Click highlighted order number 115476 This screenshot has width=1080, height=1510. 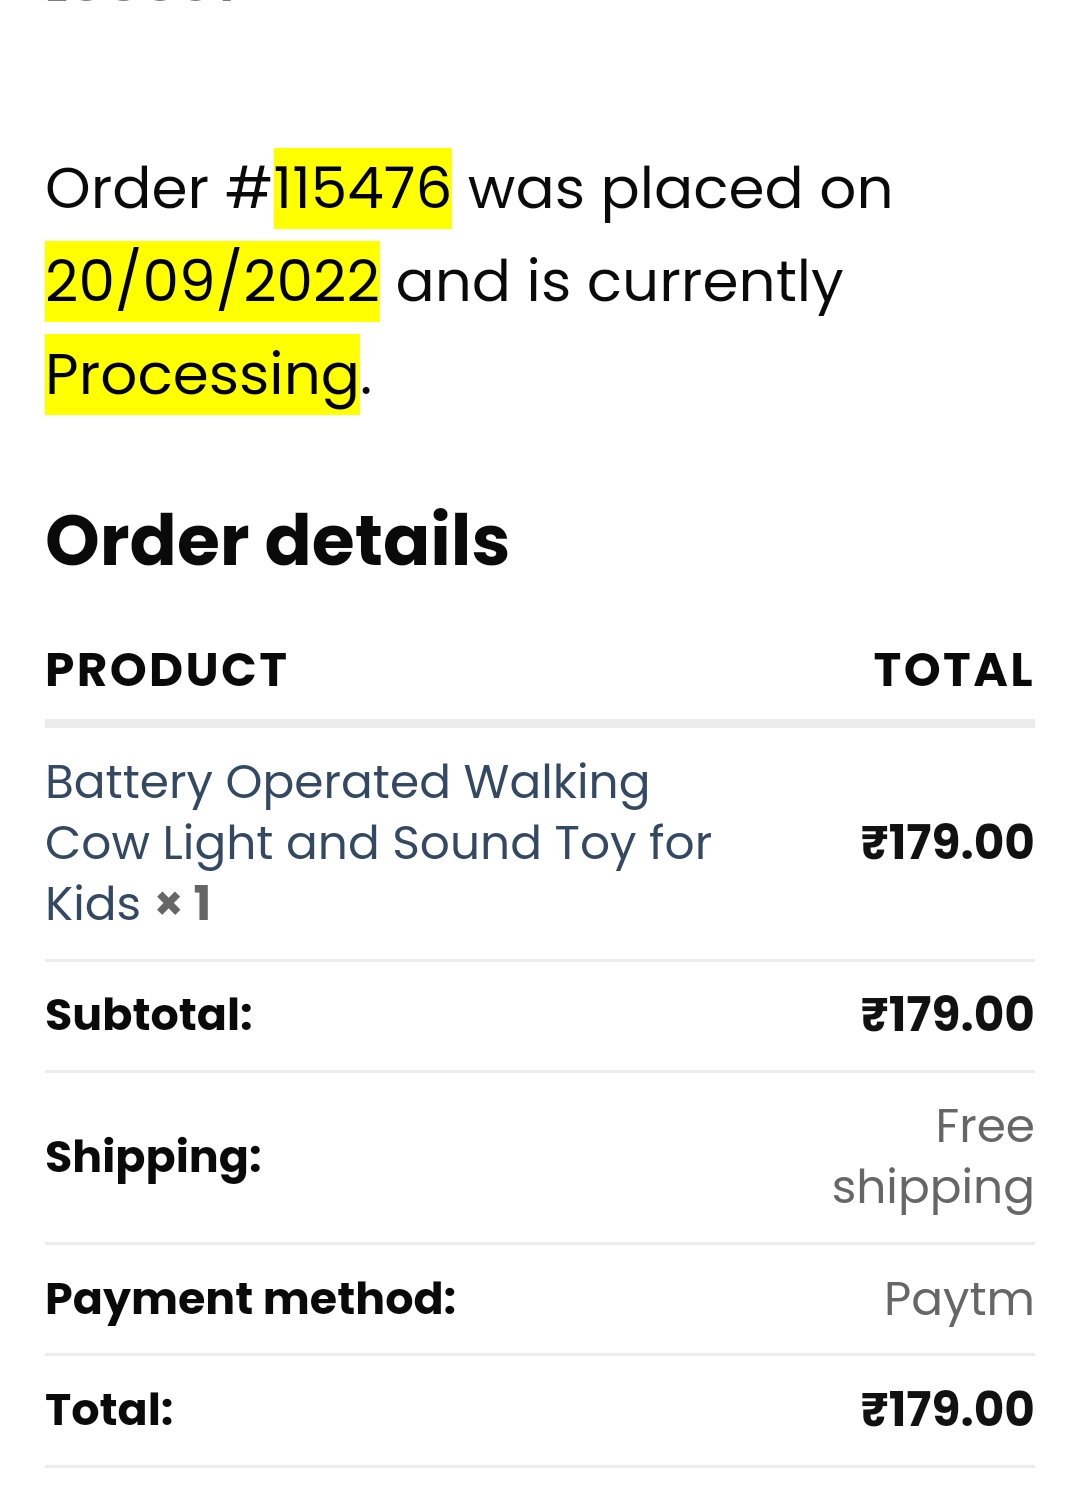pos(362,189)
